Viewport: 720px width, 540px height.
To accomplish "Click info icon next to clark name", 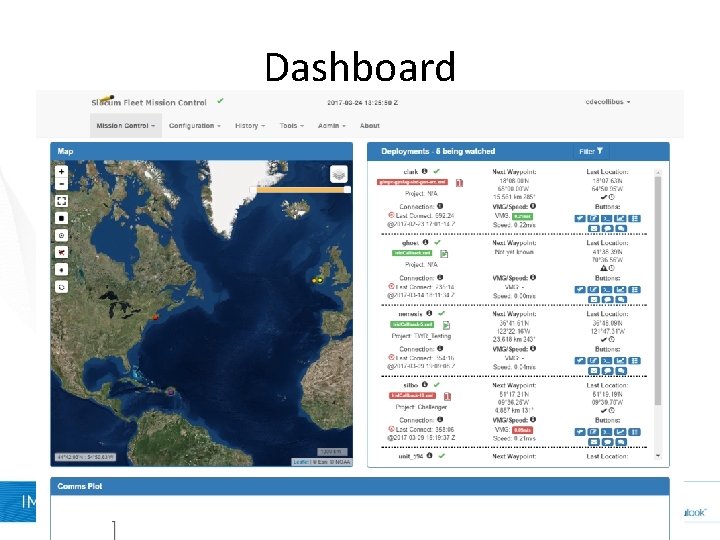I will click(425, 171).
